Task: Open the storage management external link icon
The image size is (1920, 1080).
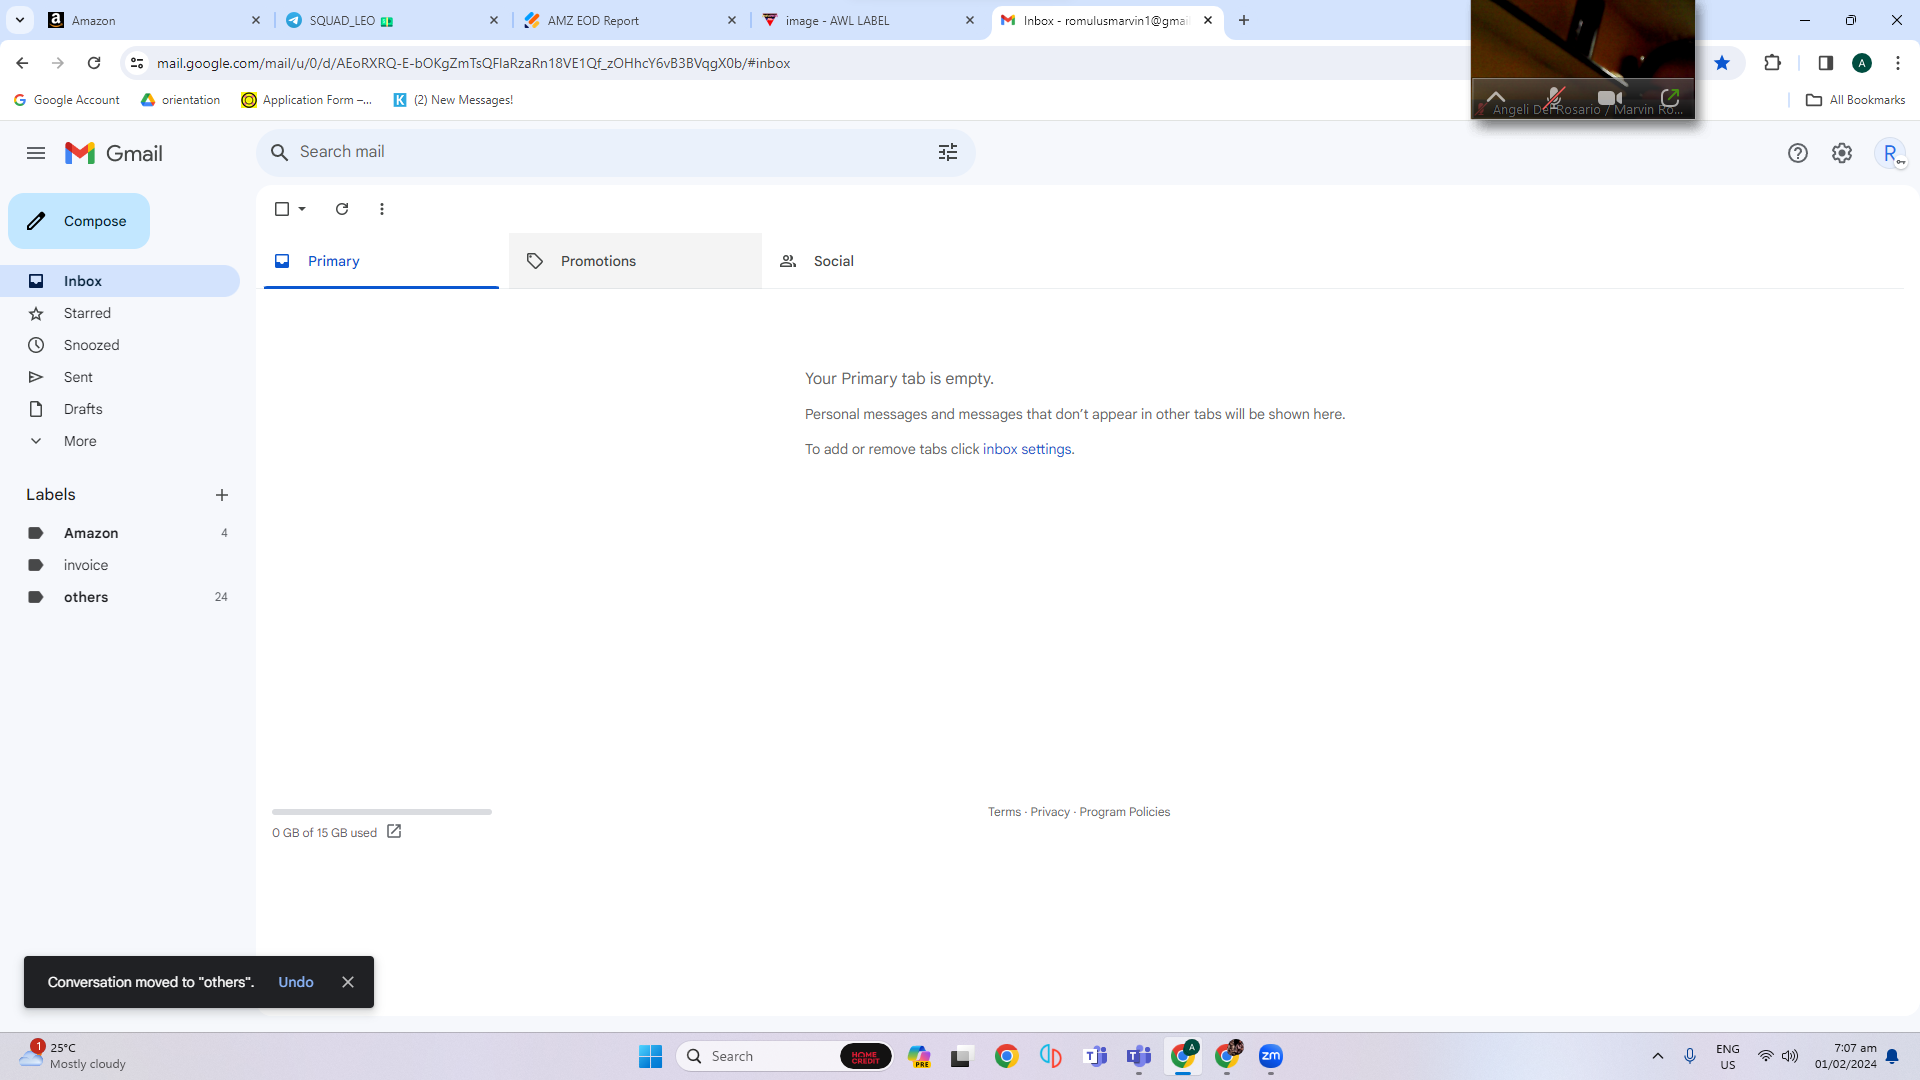Action: click(x=394, y=831)
